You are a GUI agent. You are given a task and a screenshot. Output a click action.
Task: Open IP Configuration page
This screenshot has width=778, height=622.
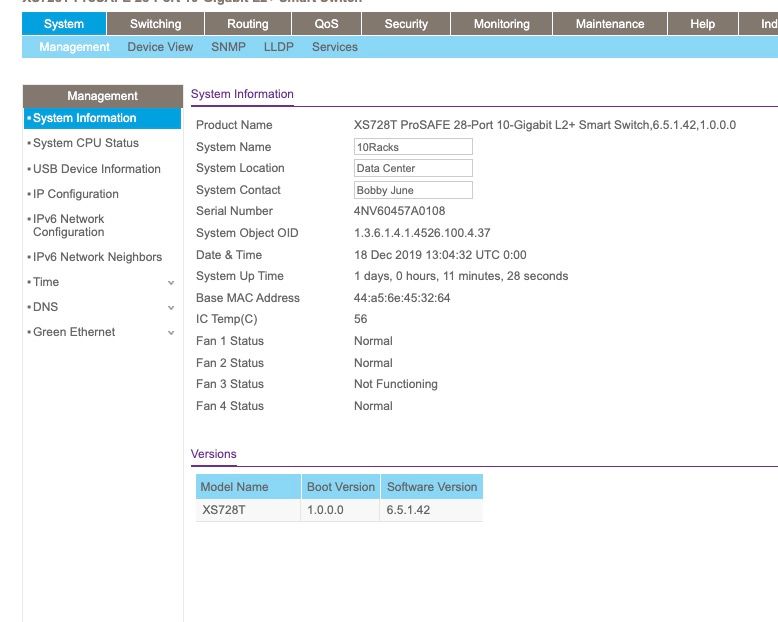[75, 194]
